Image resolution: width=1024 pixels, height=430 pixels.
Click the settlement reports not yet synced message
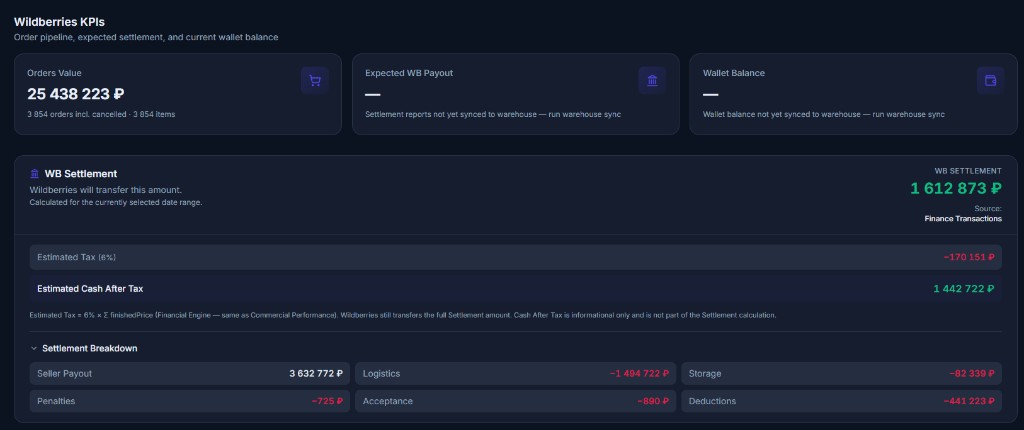[x=492, y=114]
